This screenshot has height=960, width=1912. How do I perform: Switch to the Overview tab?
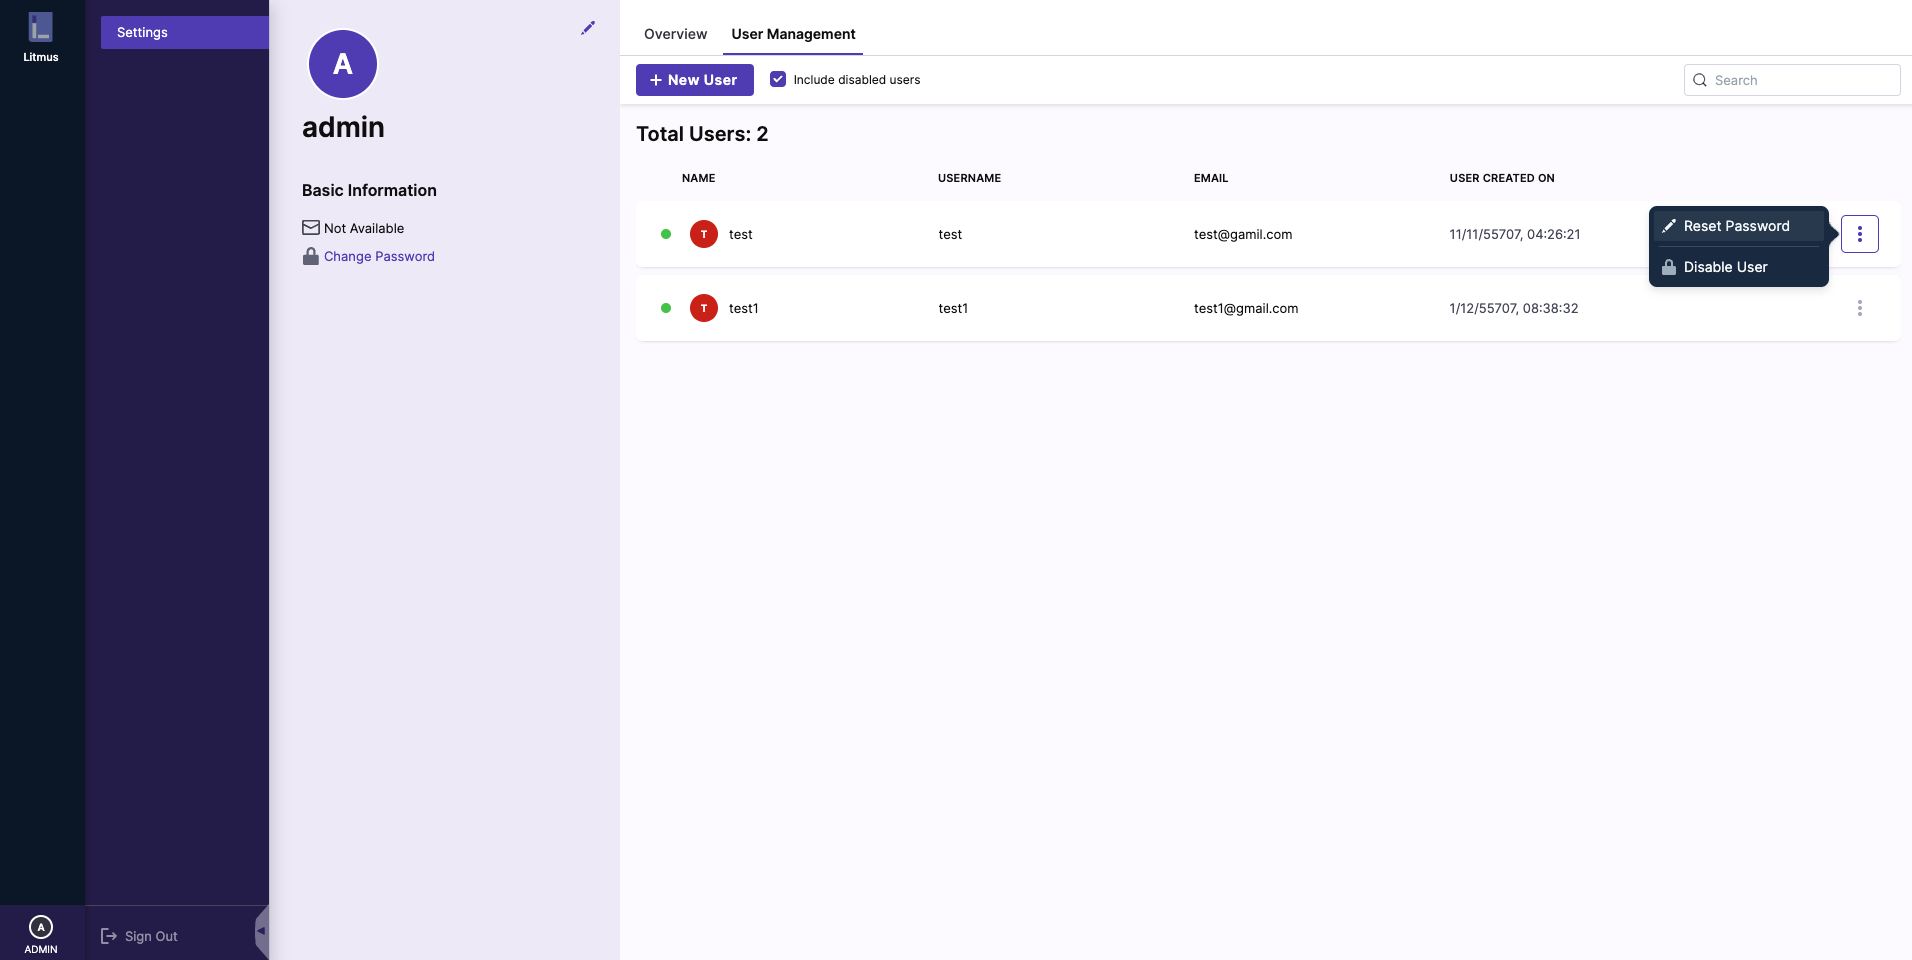(675, 34)
